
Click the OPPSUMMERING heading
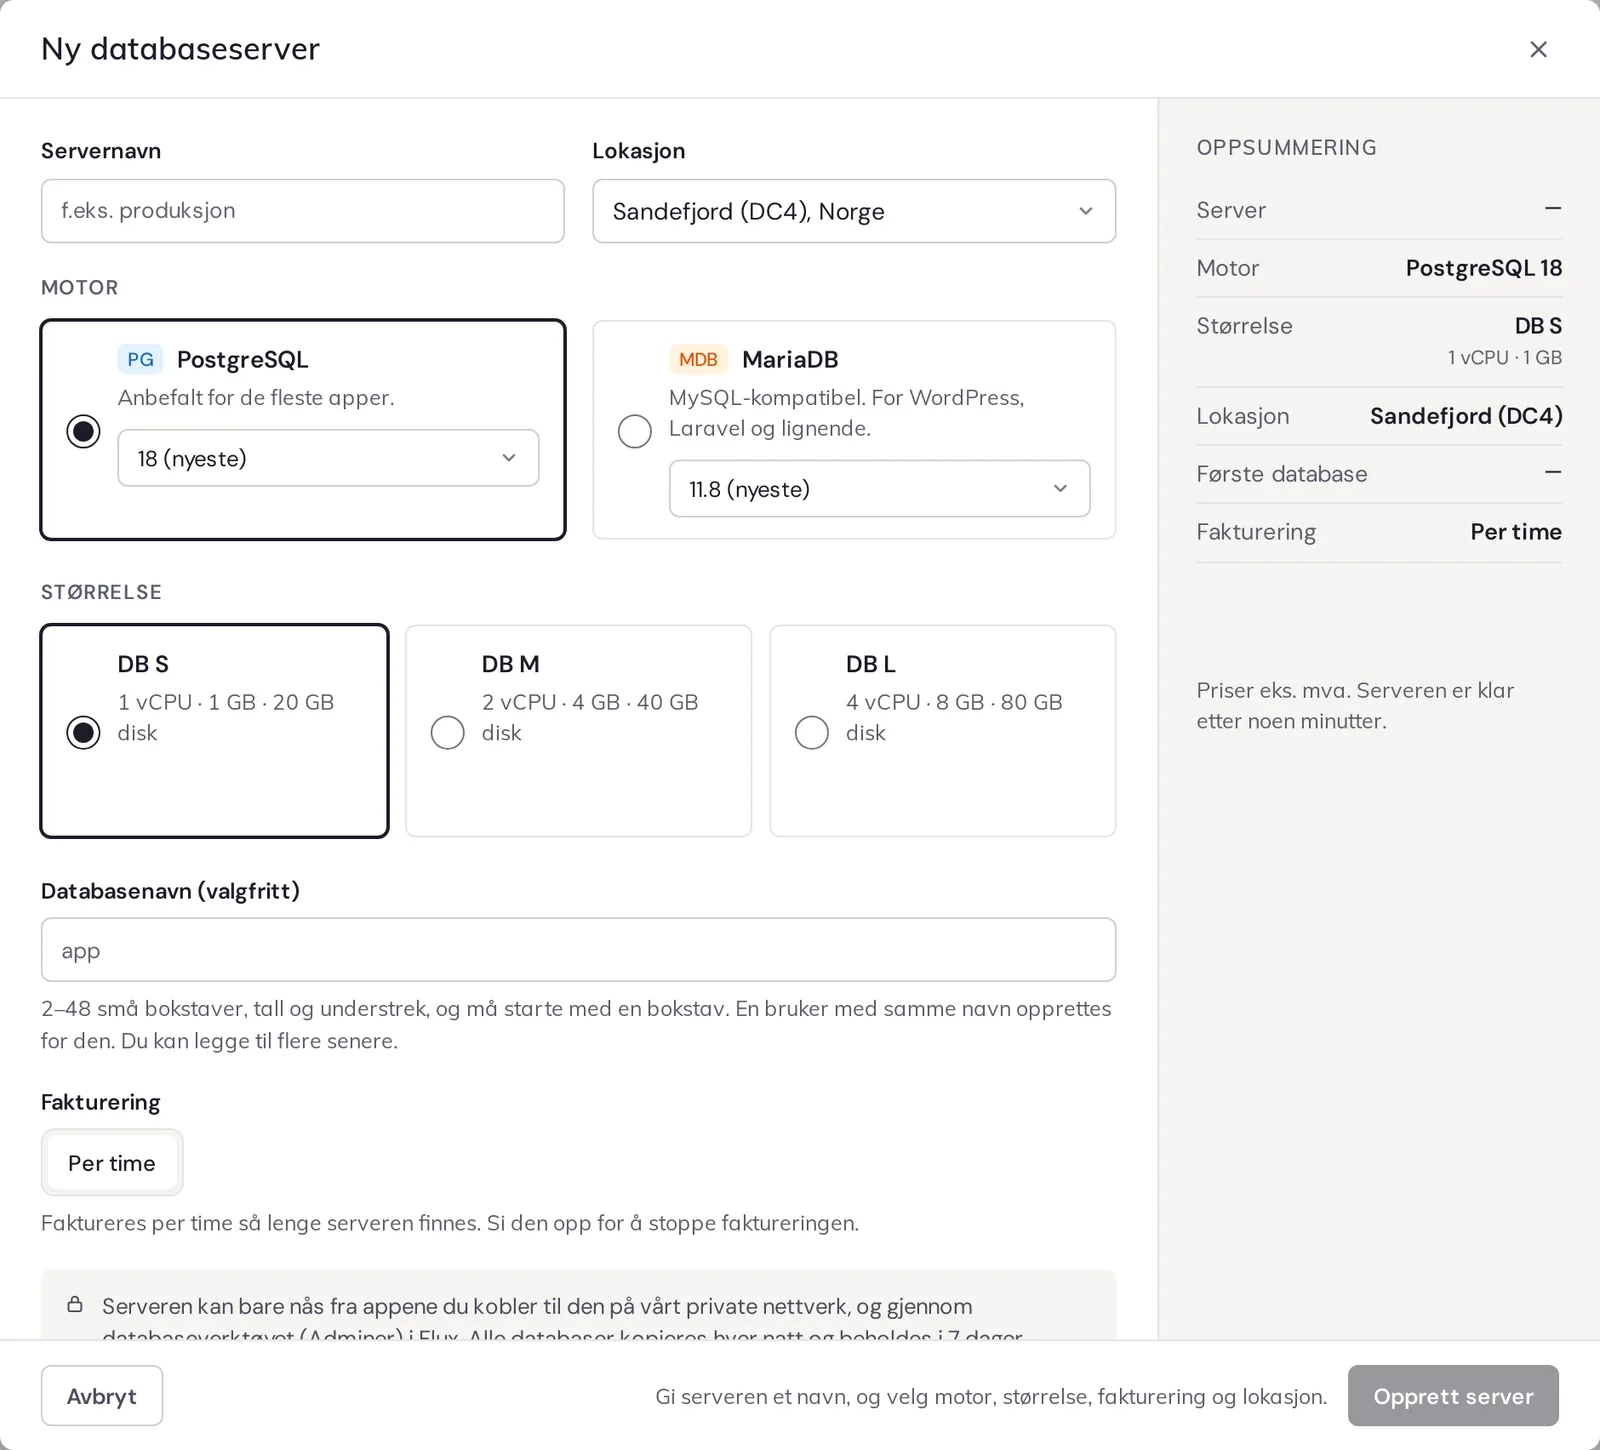(x=1286, y=148)
